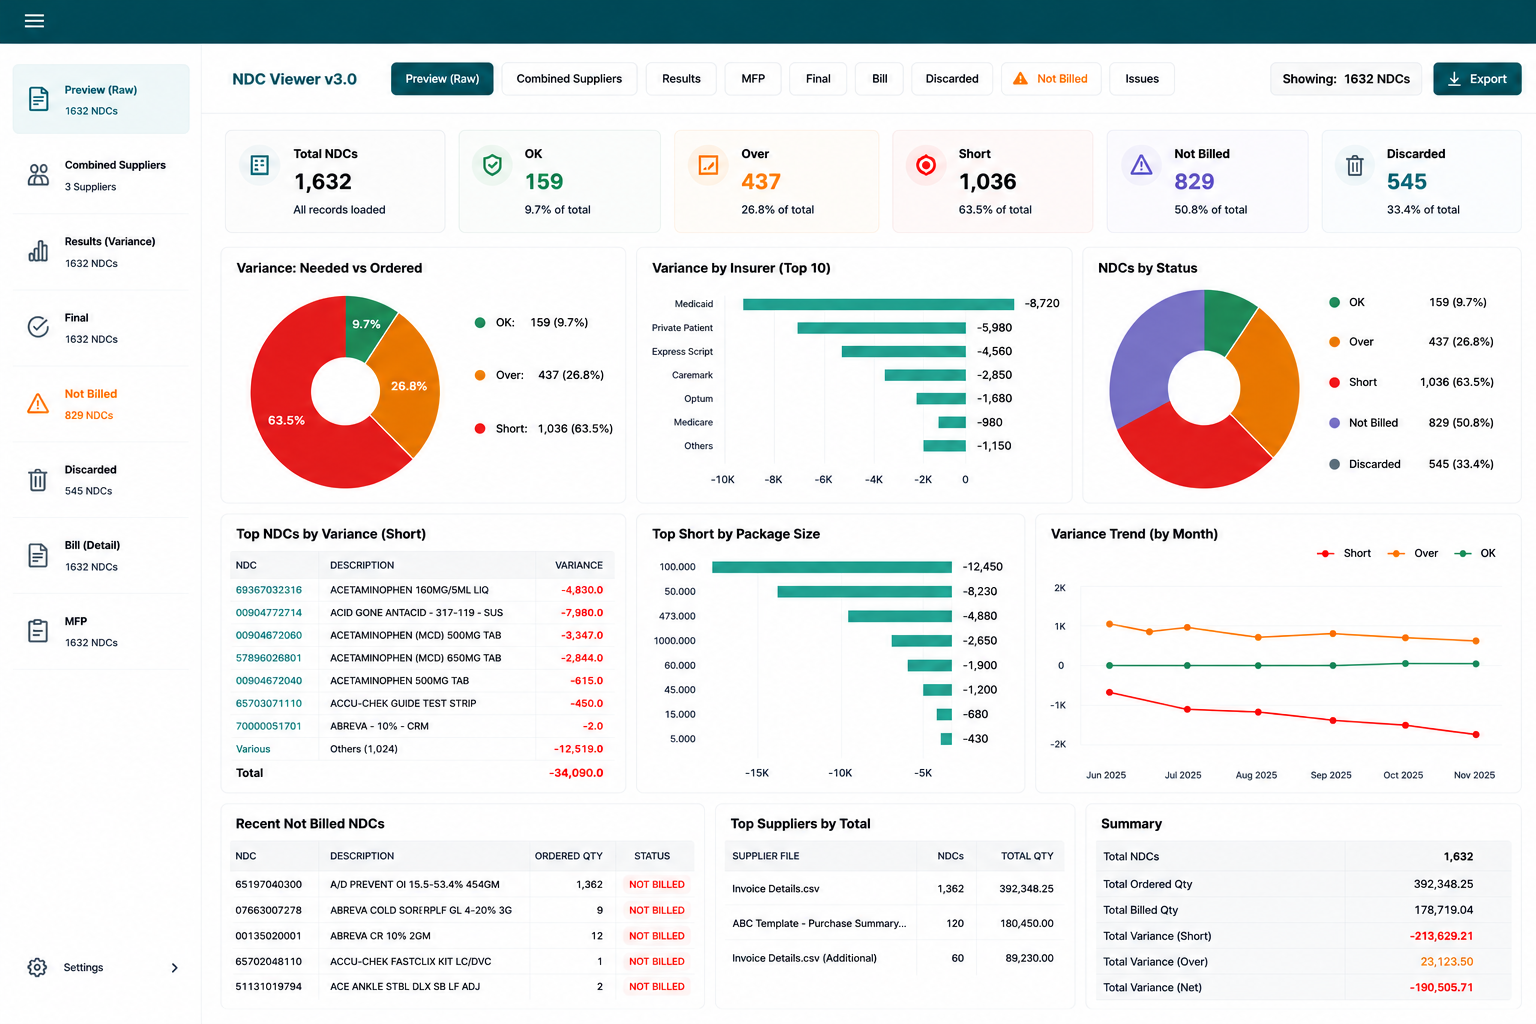Image resolution: width=1536 pixels, height=1024 pixels.
Task: Open NDC link 65703071110
Action: [x=269, y=704]
